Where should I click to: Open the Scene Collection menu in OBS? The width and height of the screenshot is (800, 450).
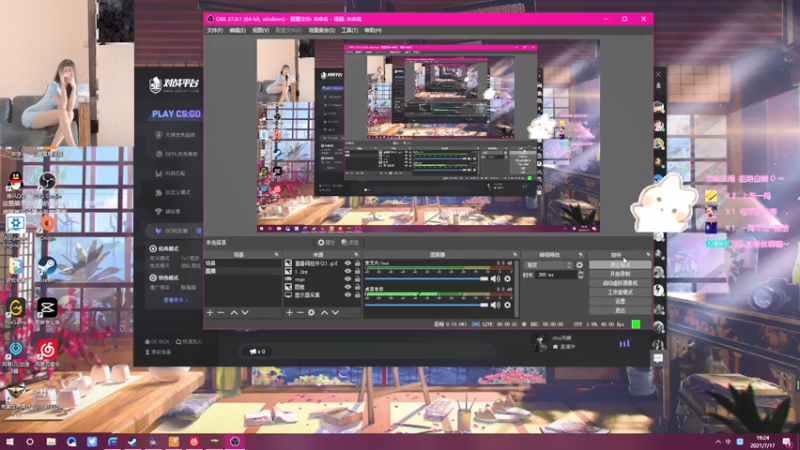click(321, 30)
